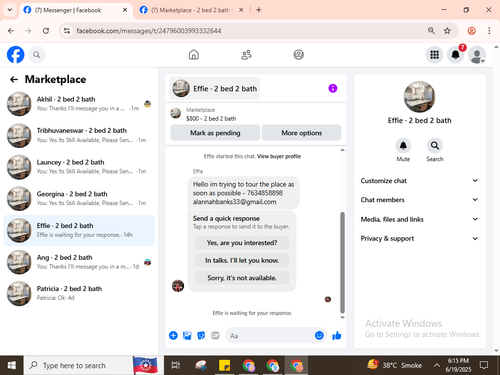The width and height of the screenshot is (500, 375).
Task: Expand the Customize chat section
Action: click(419, 181)
